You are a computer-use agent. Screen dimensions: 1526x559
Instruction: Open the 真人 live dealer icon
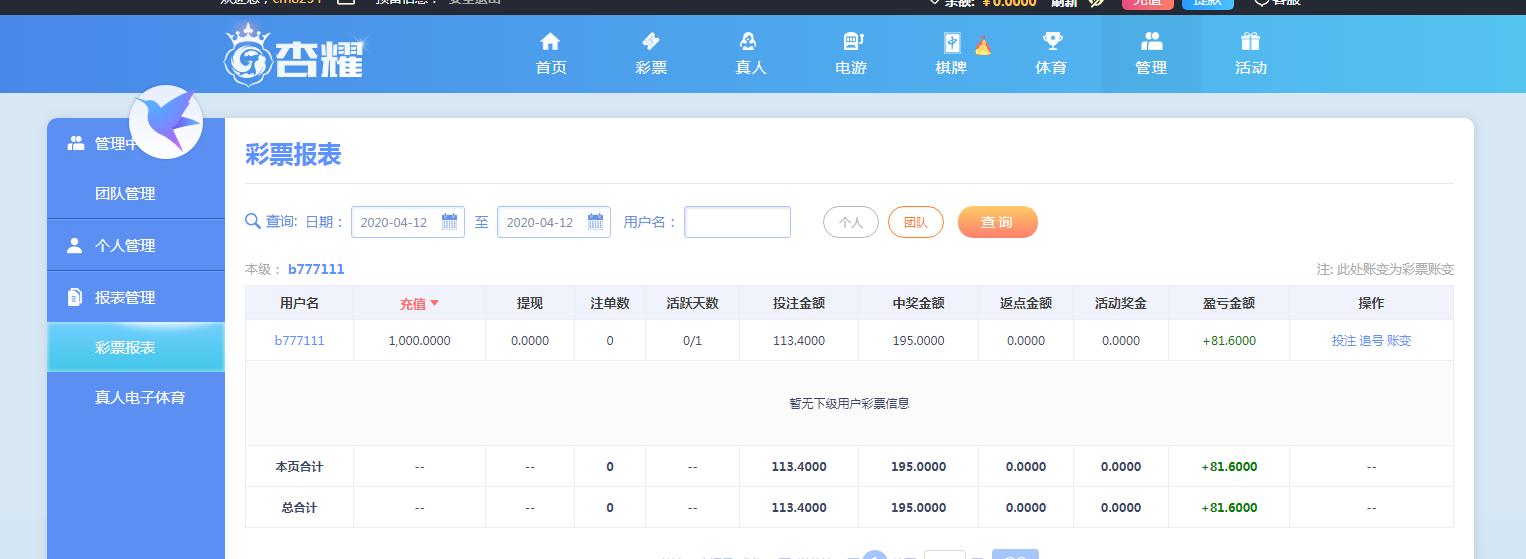click(750, 42)
